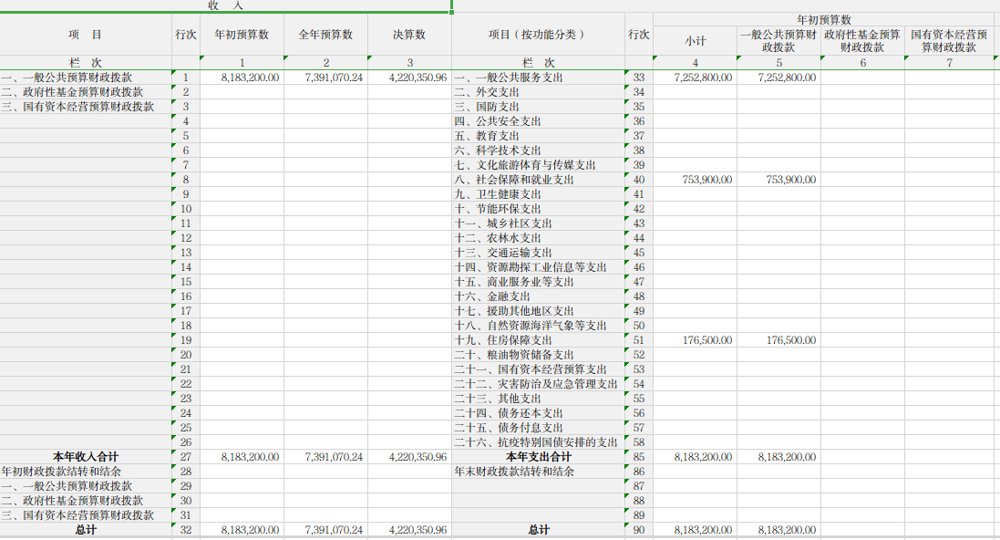1000x540 pixels.
Task: Click the 全年预算数 column header
Action: point(325,34)
